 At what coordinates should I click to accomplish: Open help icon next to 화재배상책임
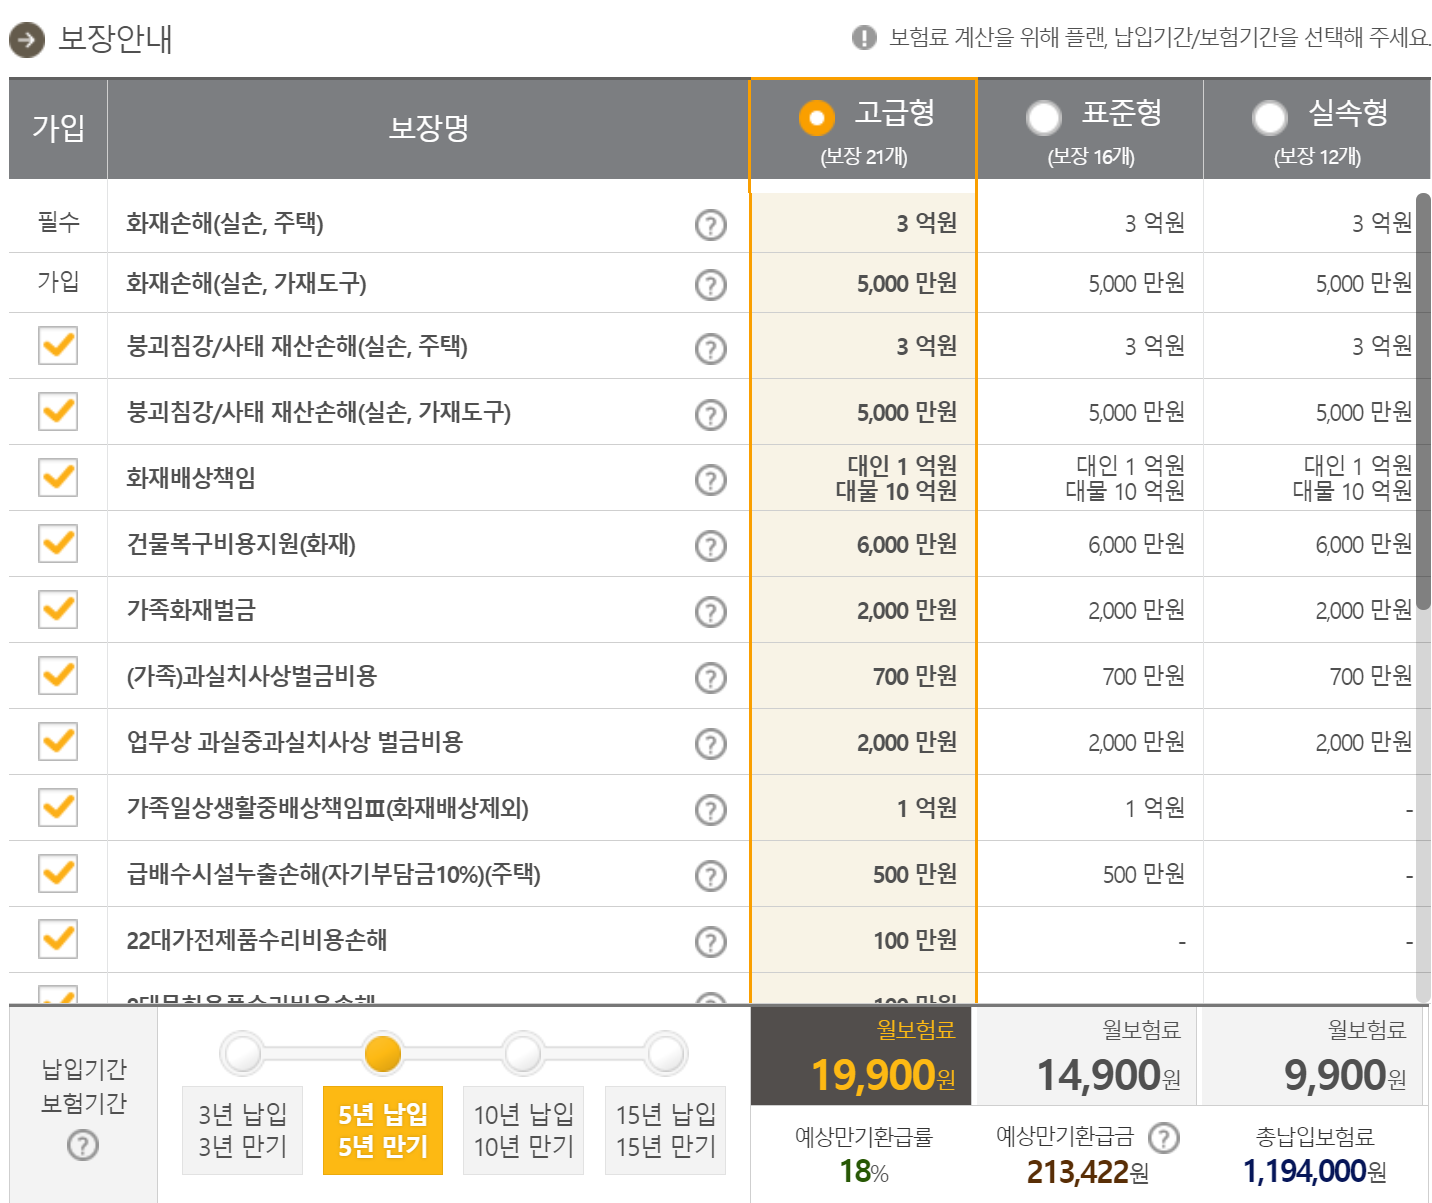[710, 477]
